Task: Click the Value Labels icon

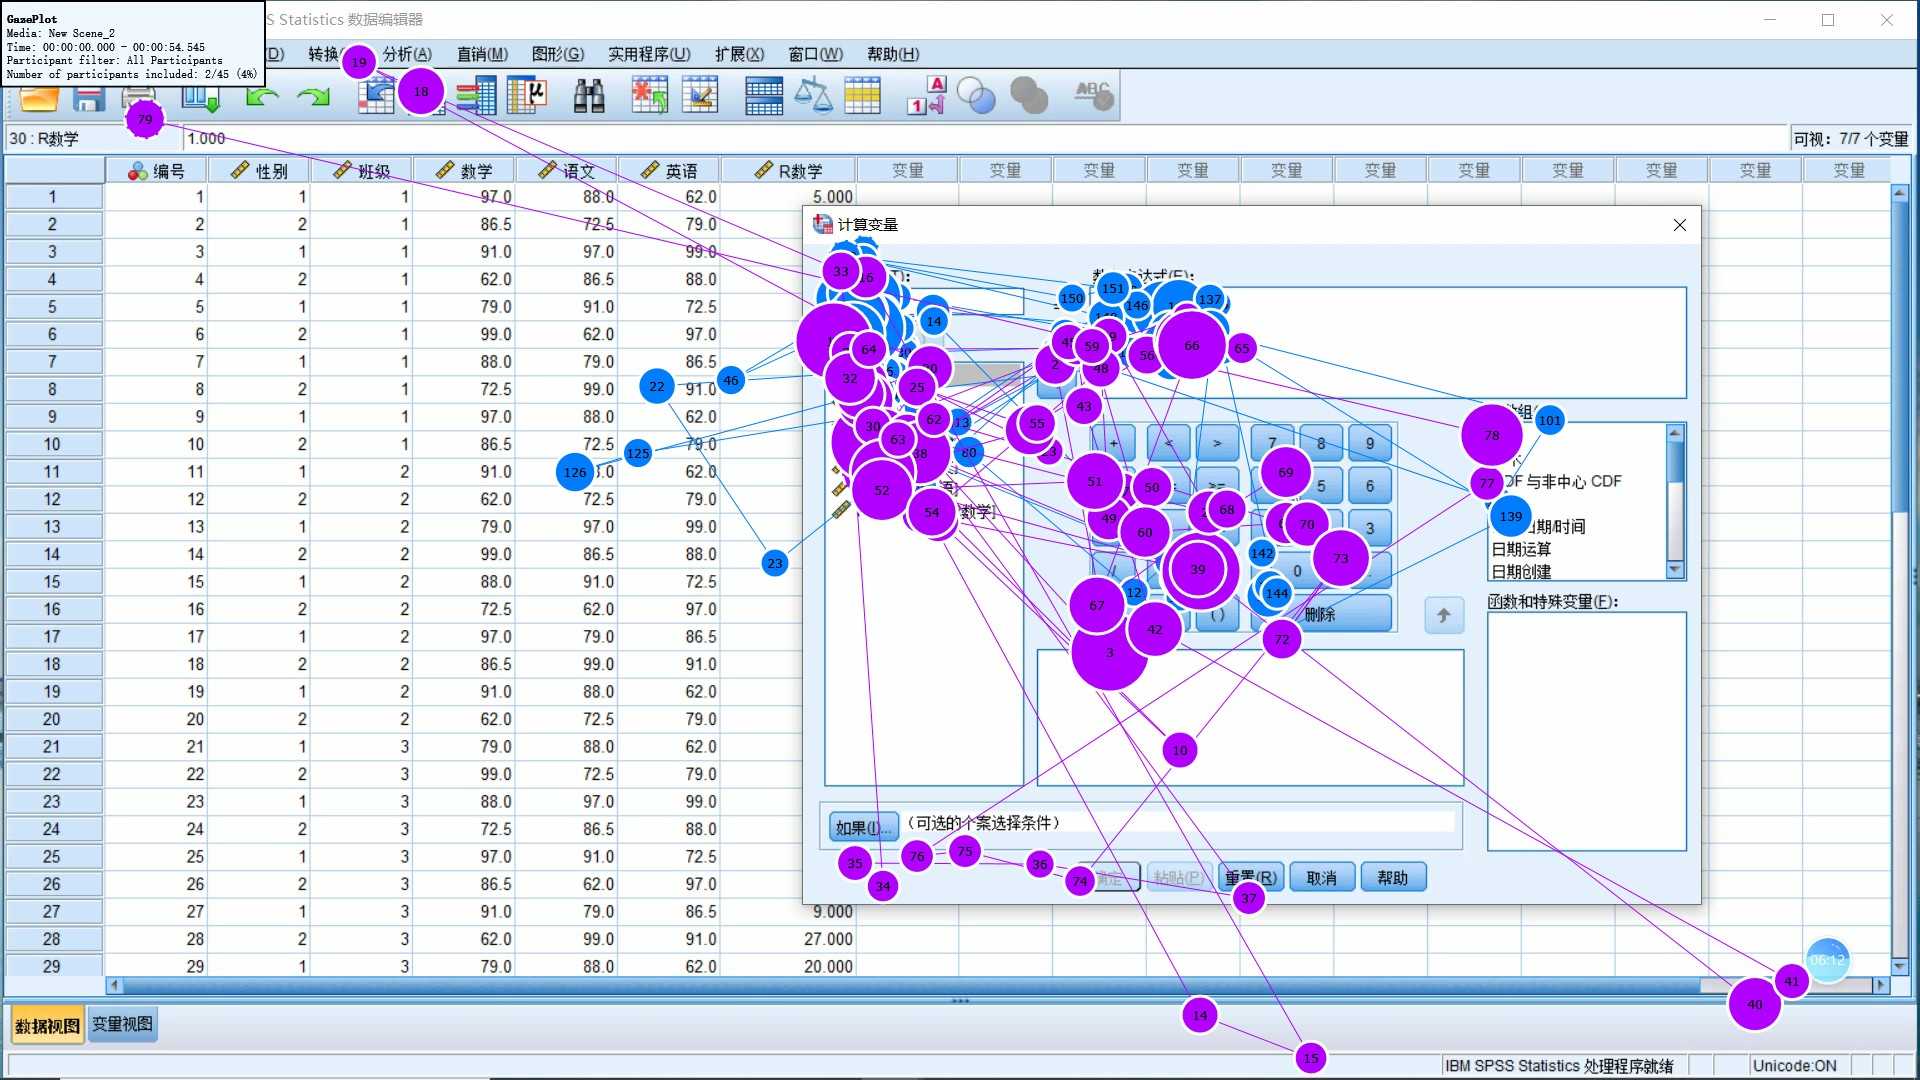Action: tap(926, 97)
